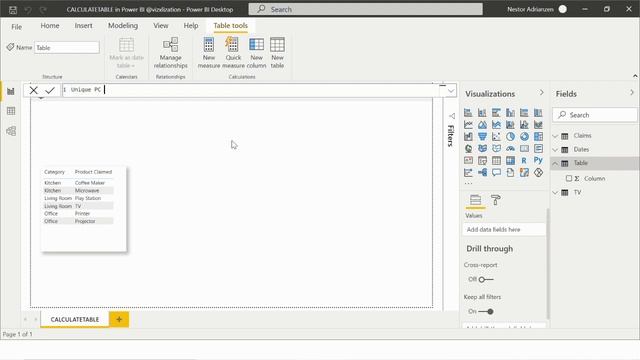Save the file using the title bar icon
640x360 pixels.
(13, 9)
